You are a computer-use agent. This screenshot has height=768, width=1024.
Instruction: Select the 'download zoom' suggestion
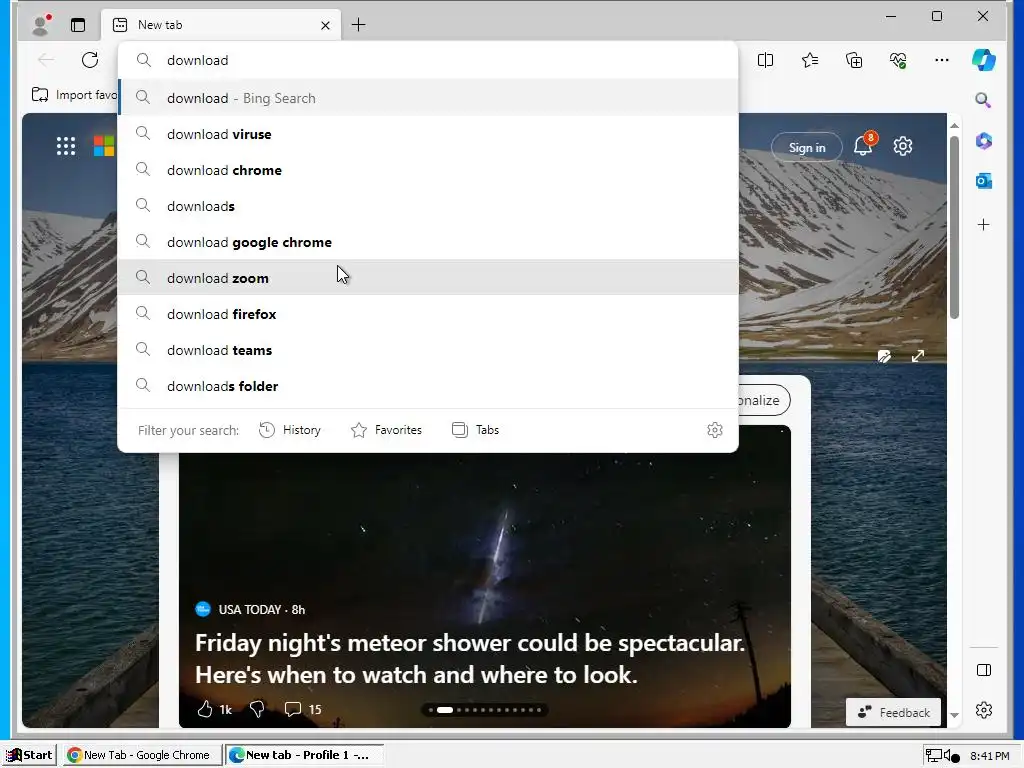click(428, 278)
